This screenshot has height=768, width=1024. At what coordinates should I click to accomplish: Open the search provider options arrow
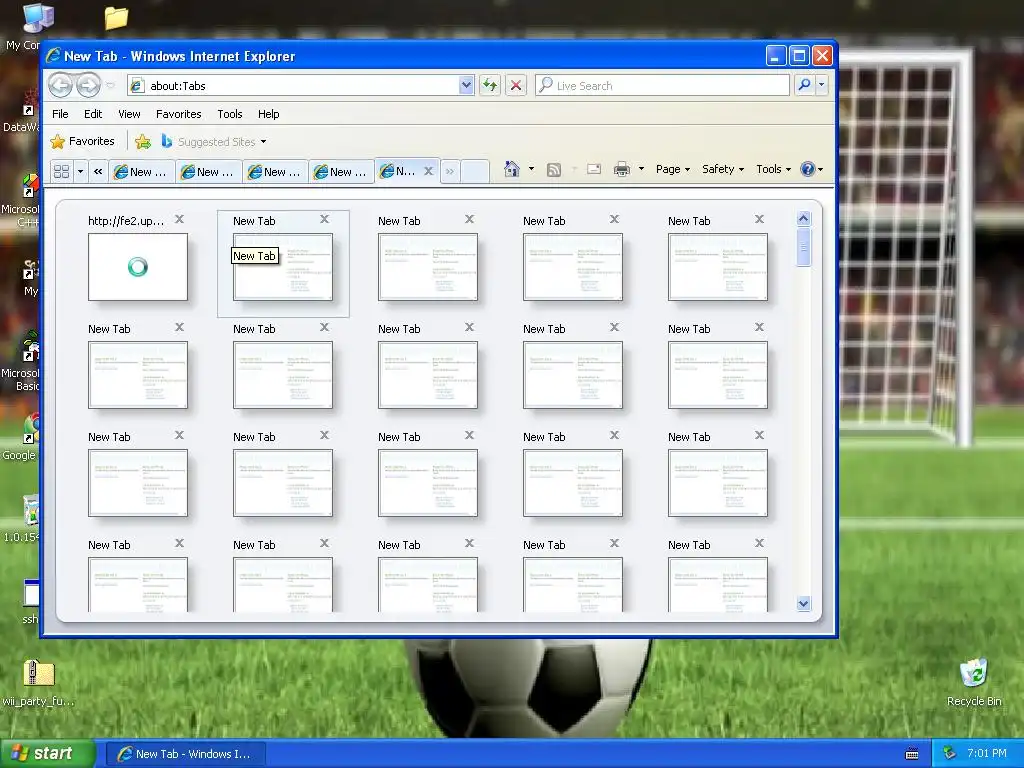point(822,85)
